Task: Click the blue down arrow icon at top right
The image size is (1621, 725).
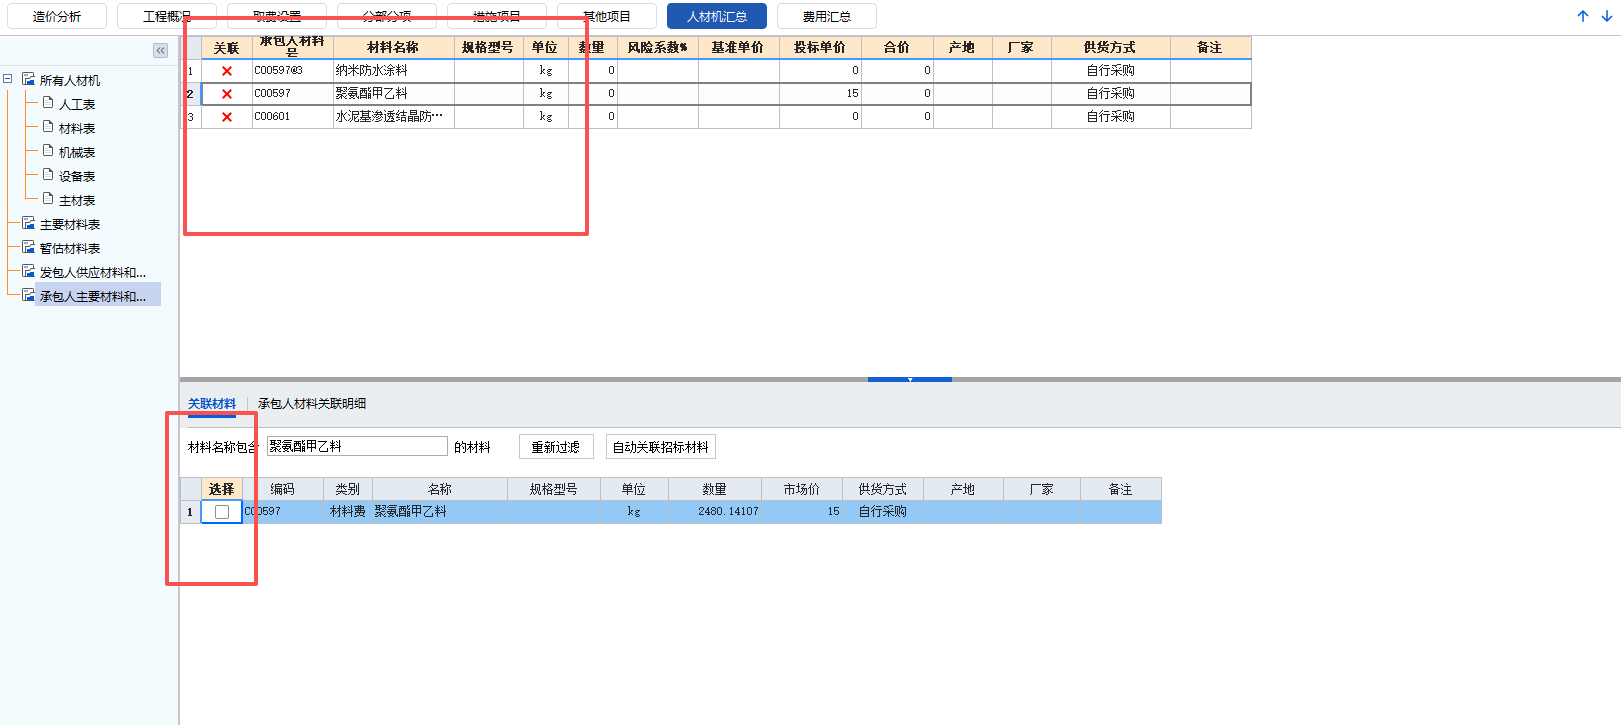Action: point(1607,16)
